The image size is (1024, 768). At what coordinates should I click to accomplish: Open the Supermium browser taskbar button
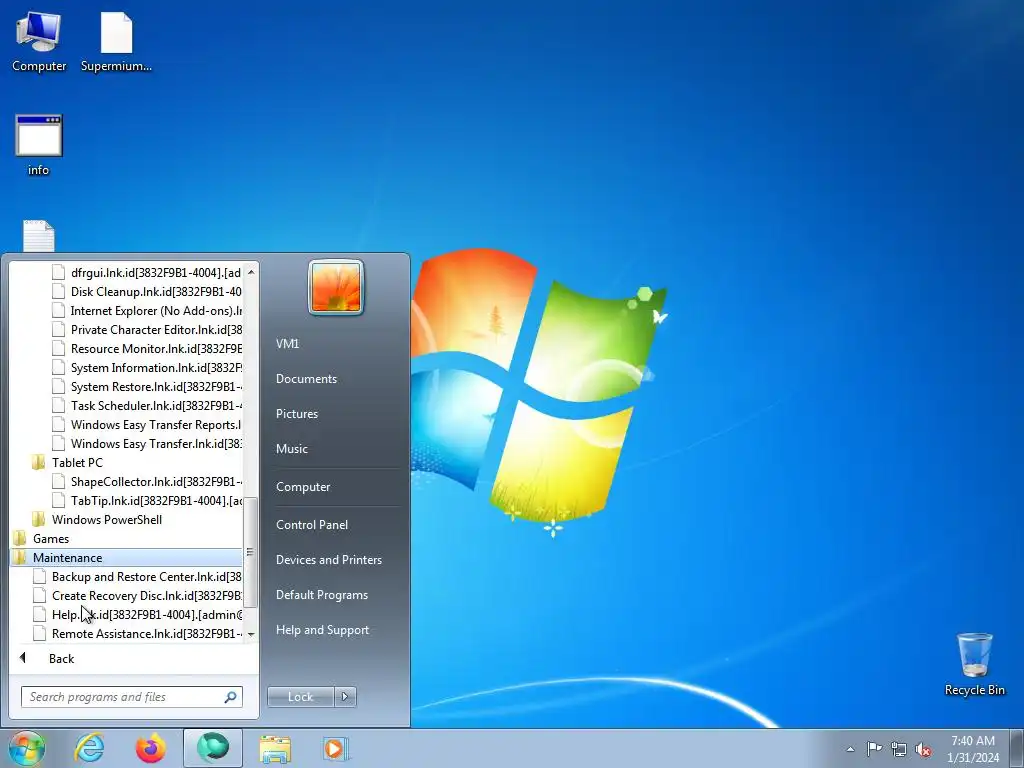(x=213, y=748)
